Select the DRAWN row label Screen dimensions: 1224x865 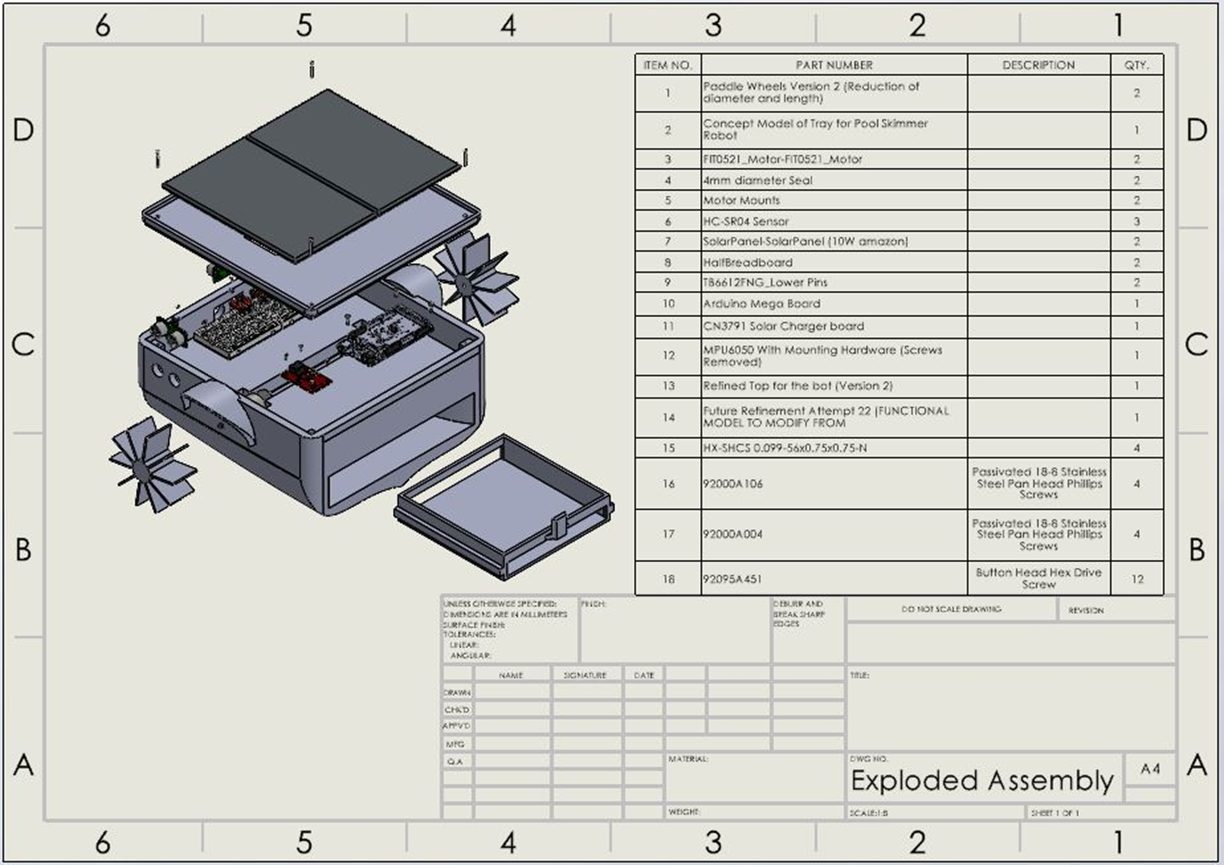tap(457, 692)
